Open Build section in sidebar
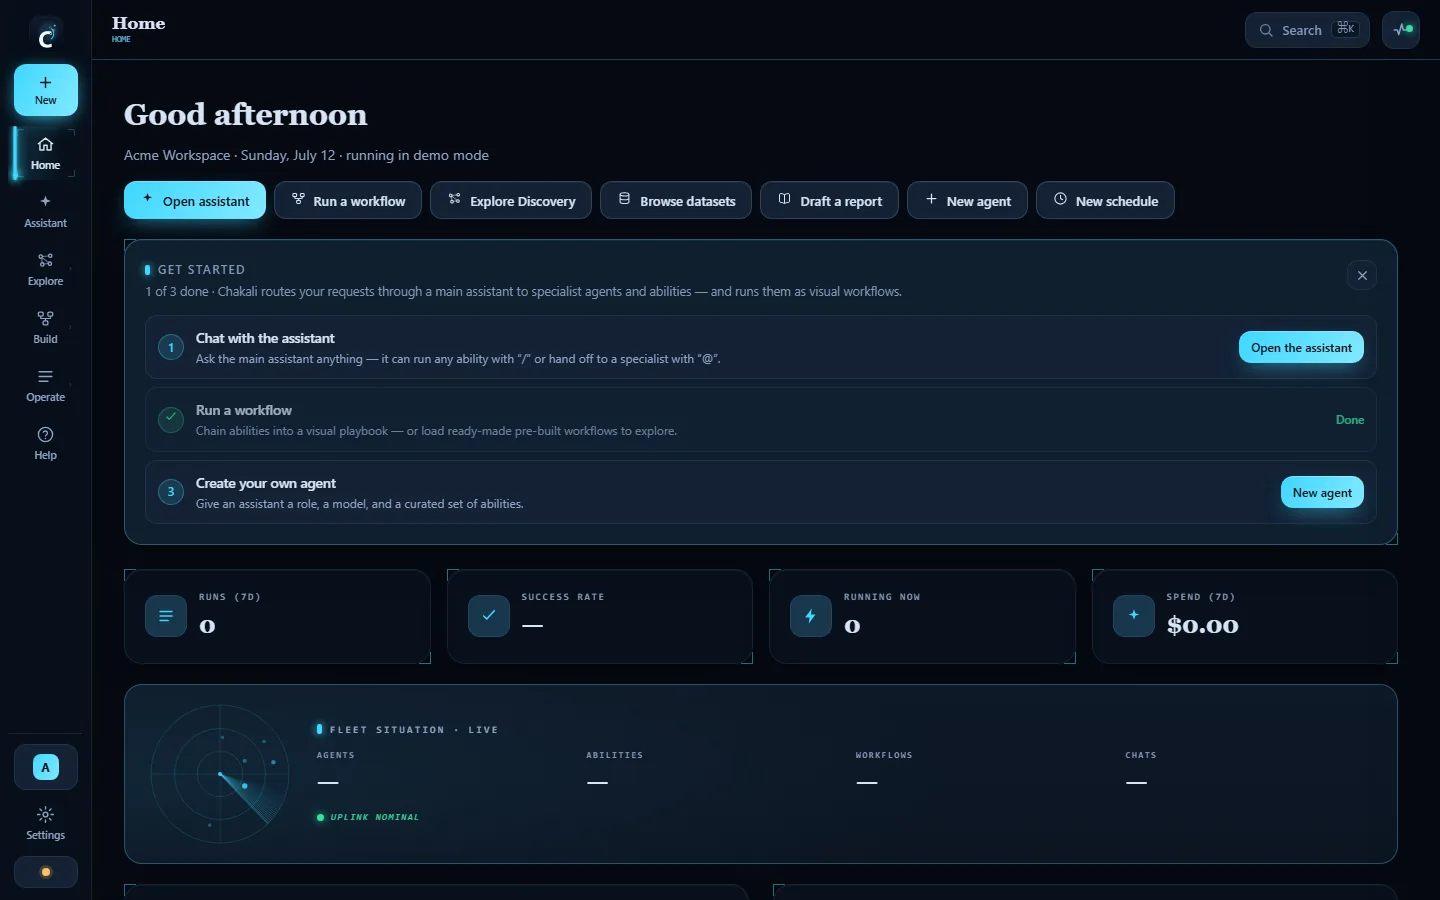The height and width of the screenshot is (900, 1440). (46, 328)
